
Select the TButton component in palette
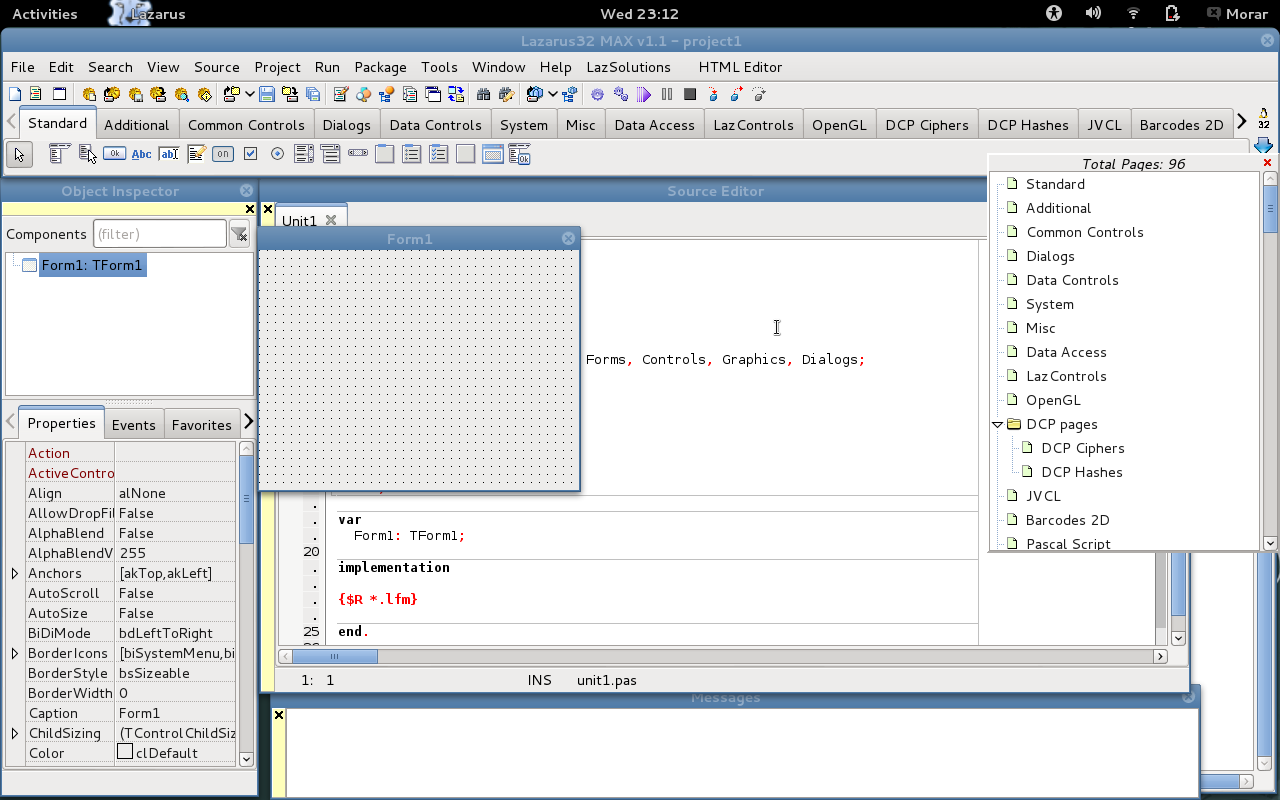click(x=114, y=154)
